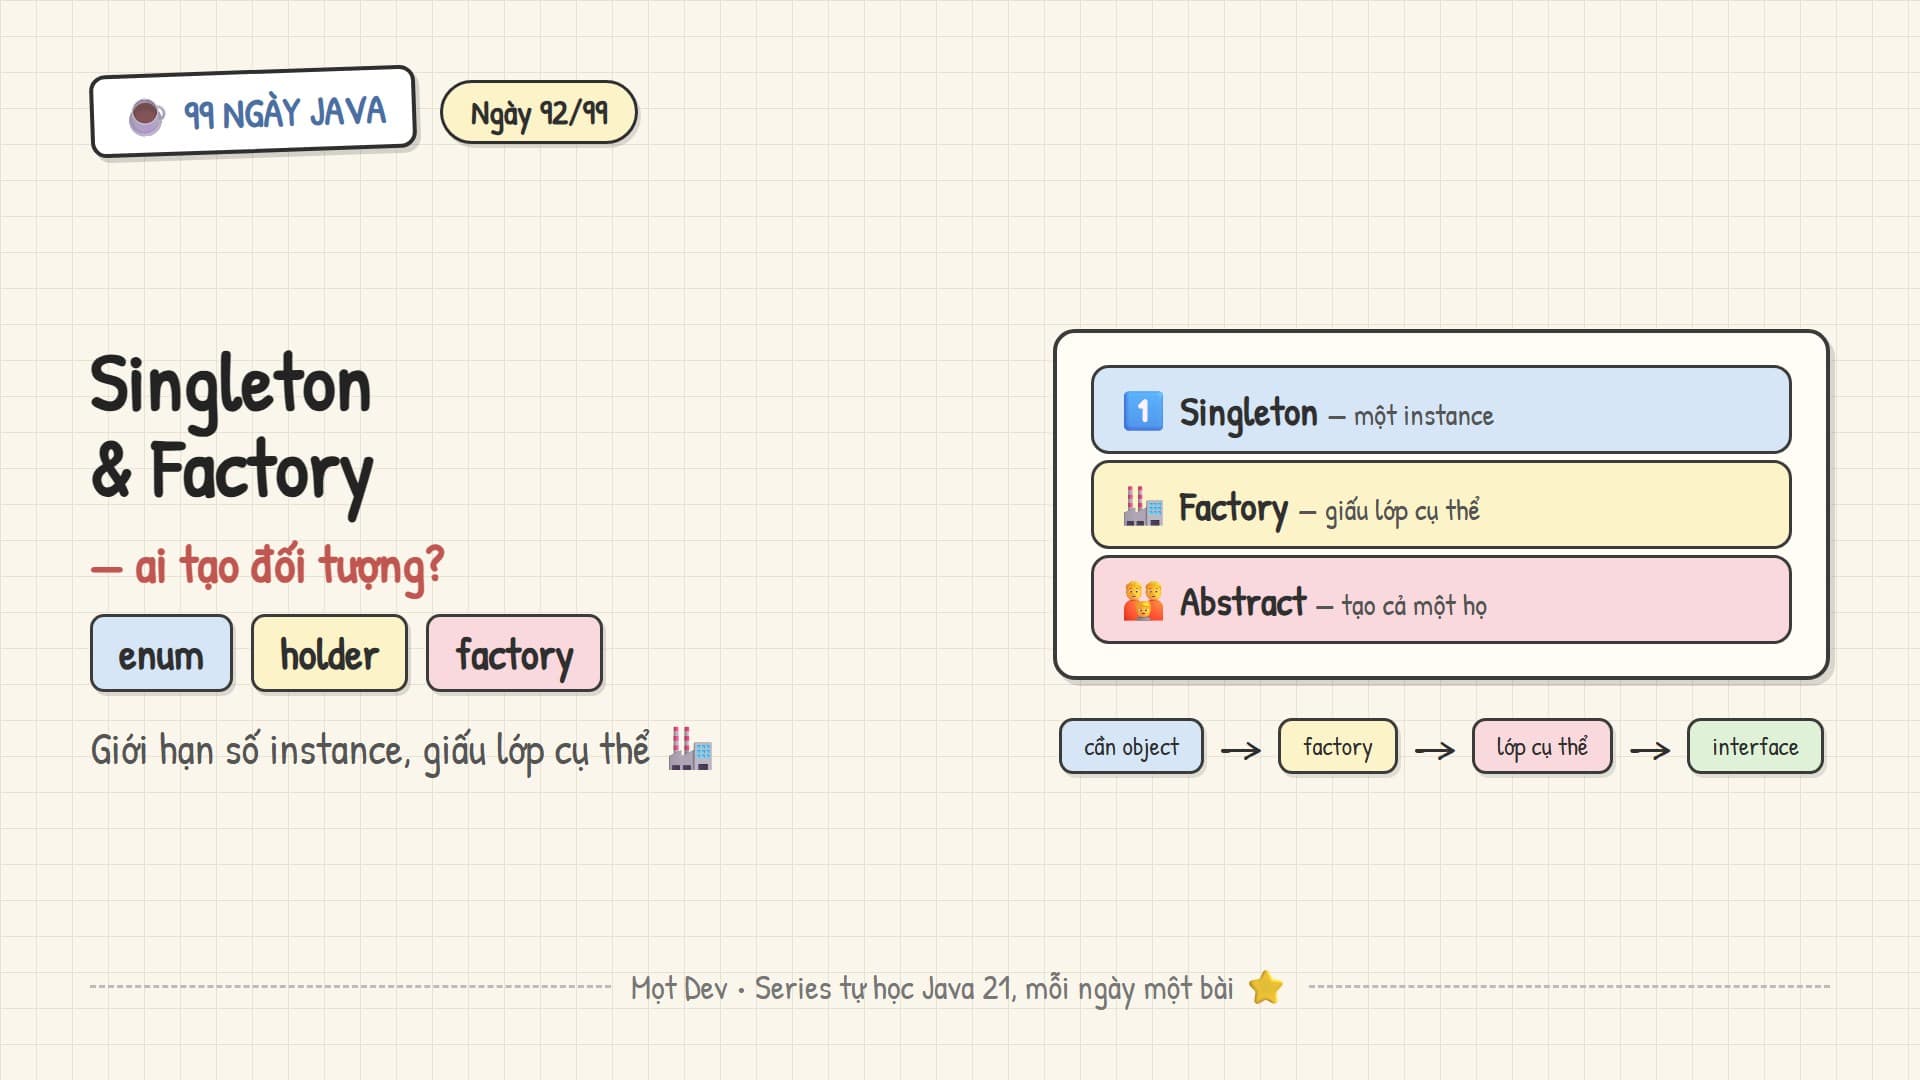Open the "Abstract – tạo cả một họ" card

tap(1441, 600)
